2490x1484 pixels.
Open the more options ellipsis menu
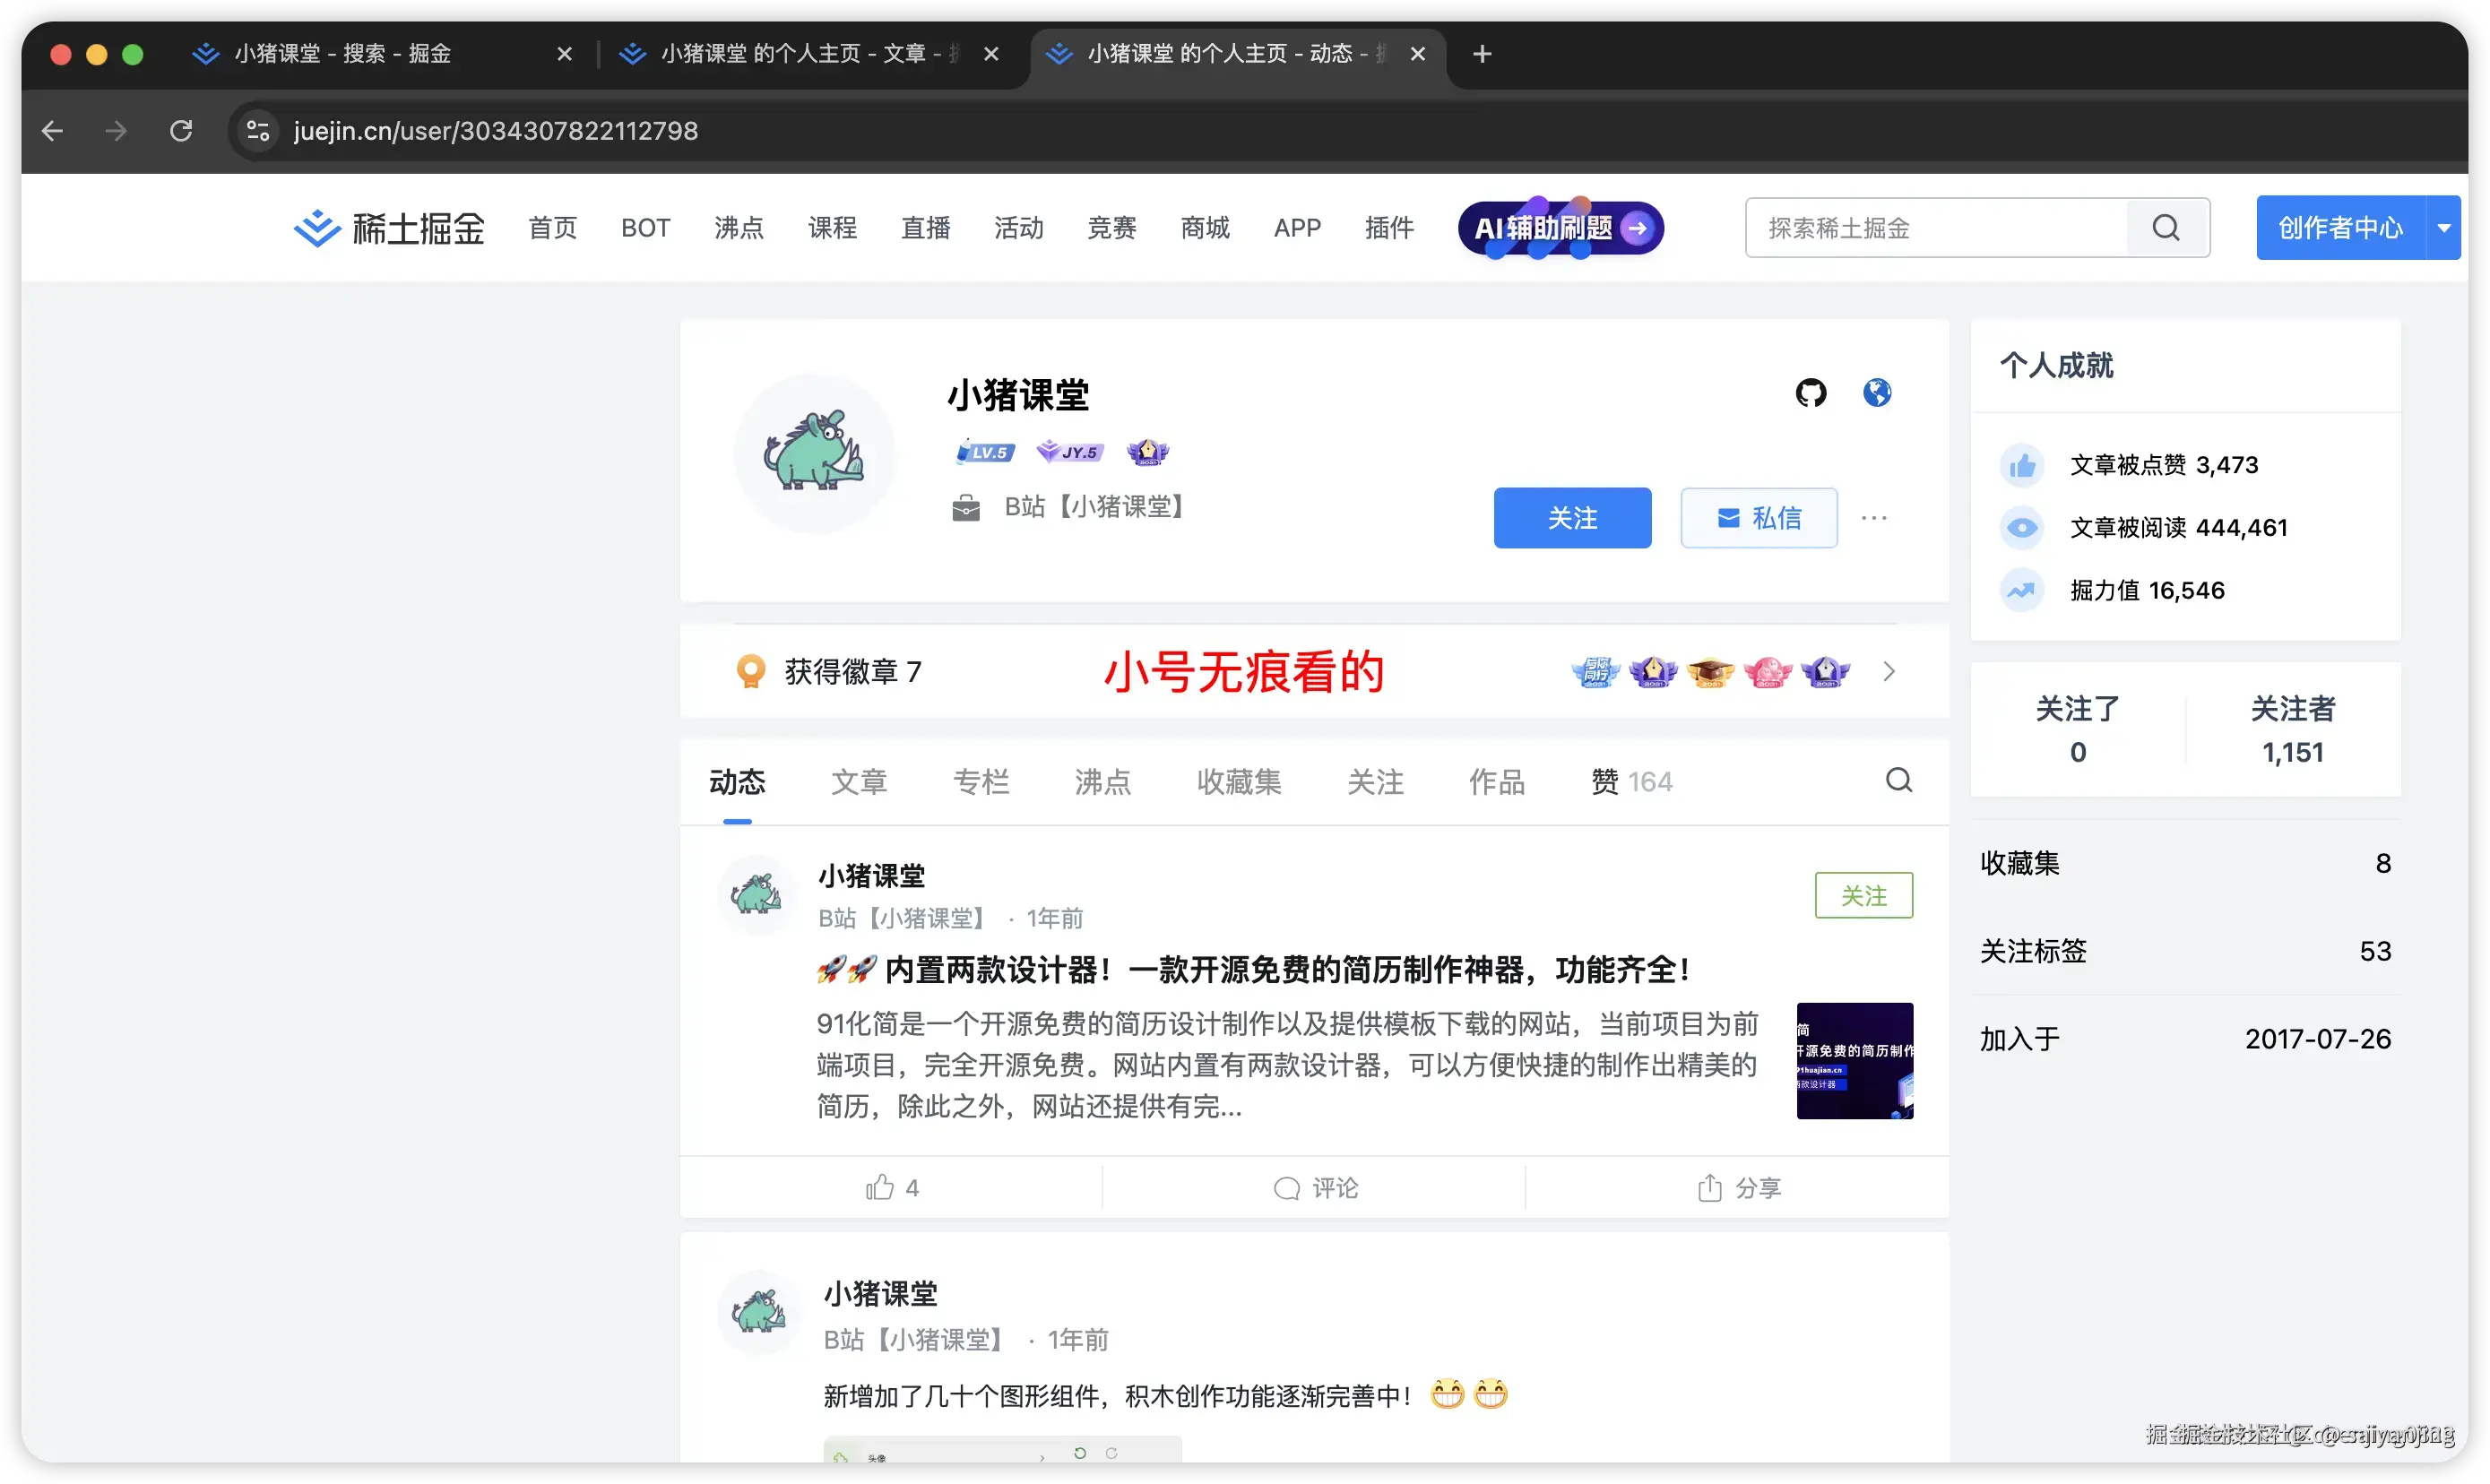[1875, 518]
